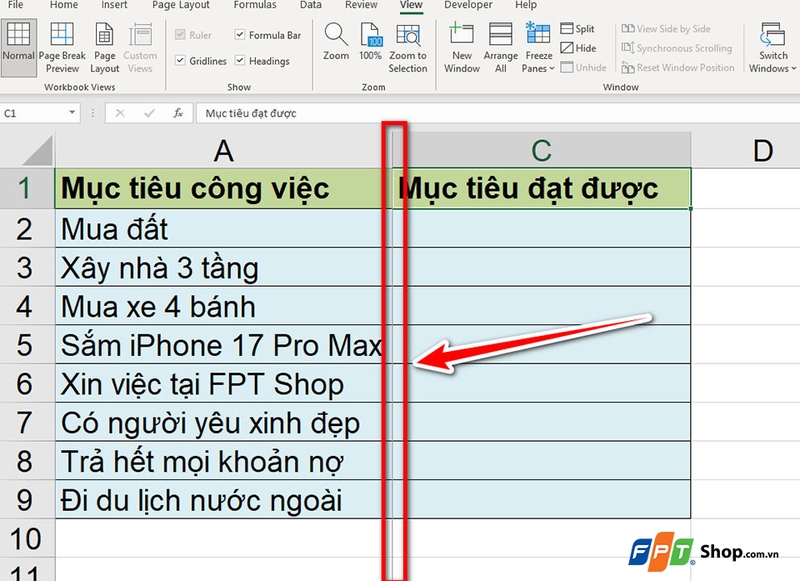This screenshot has height=581, width=800.
Task: Open Page Break Preview
Action: pos(63,47)
